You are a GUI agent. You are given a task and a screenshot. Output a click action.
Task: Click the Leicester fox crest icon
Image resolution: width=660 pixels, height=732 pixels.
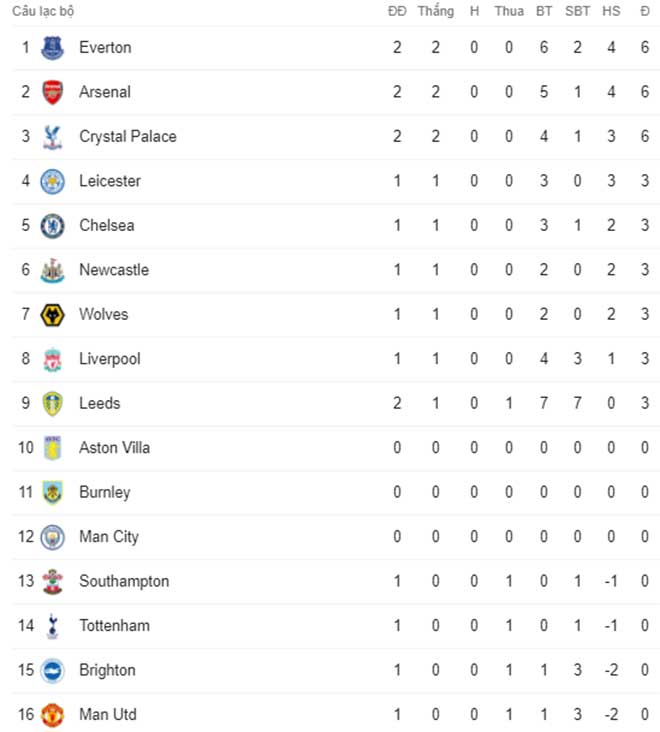[52, 181]
